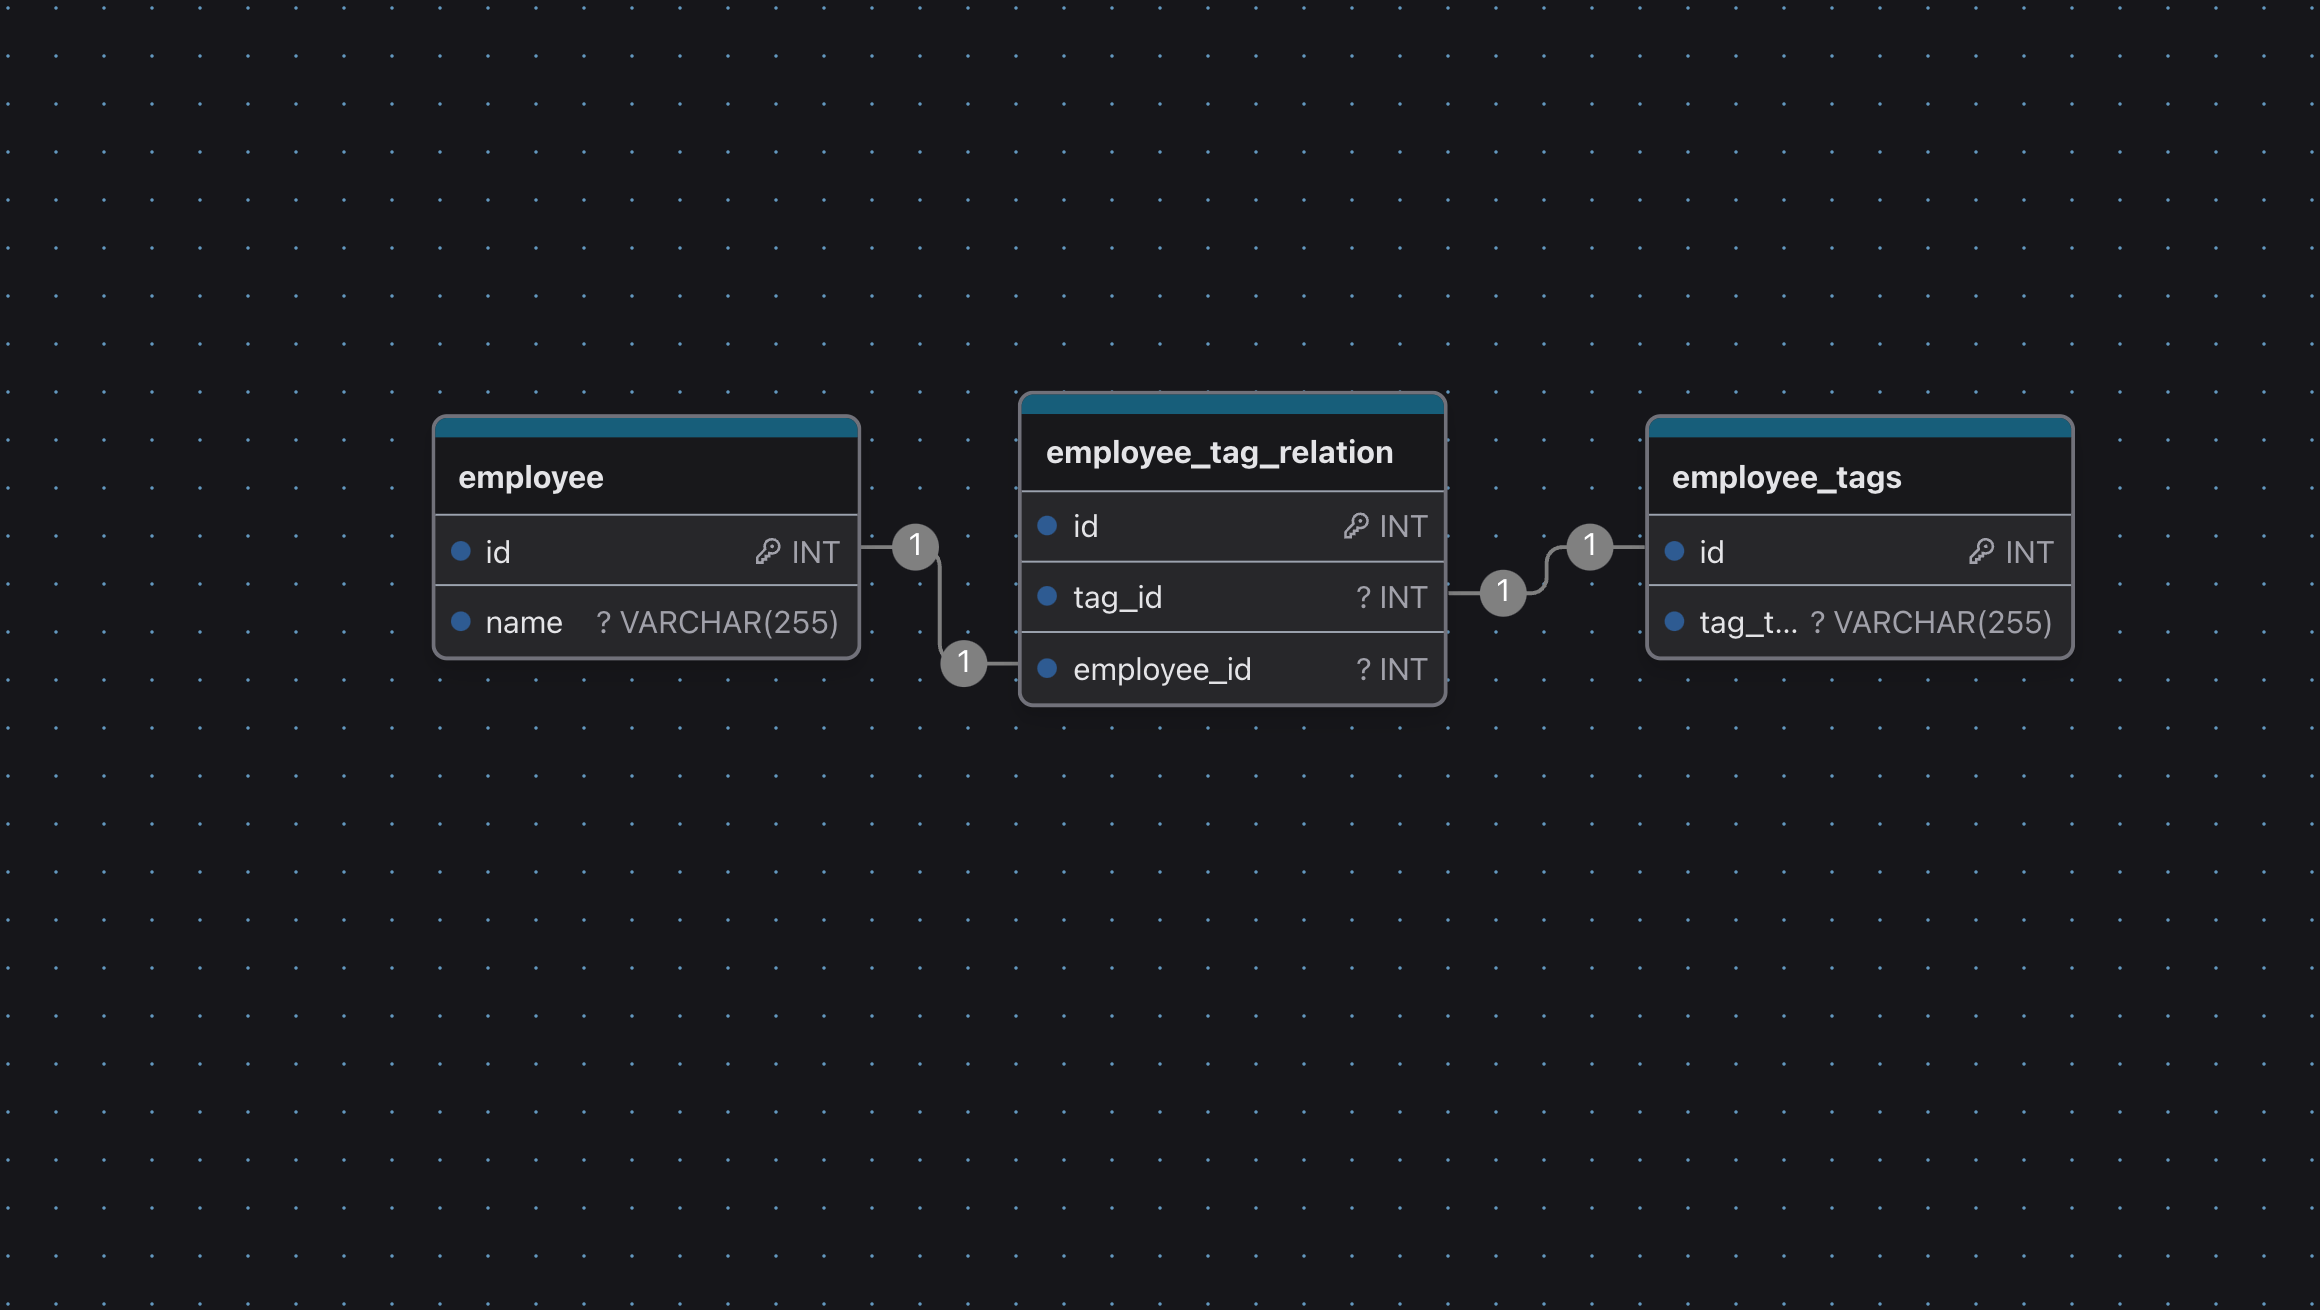2320x1310 pixels.
Task: Click the blue dot beside the employee_id field
Action: point(1047,669)
